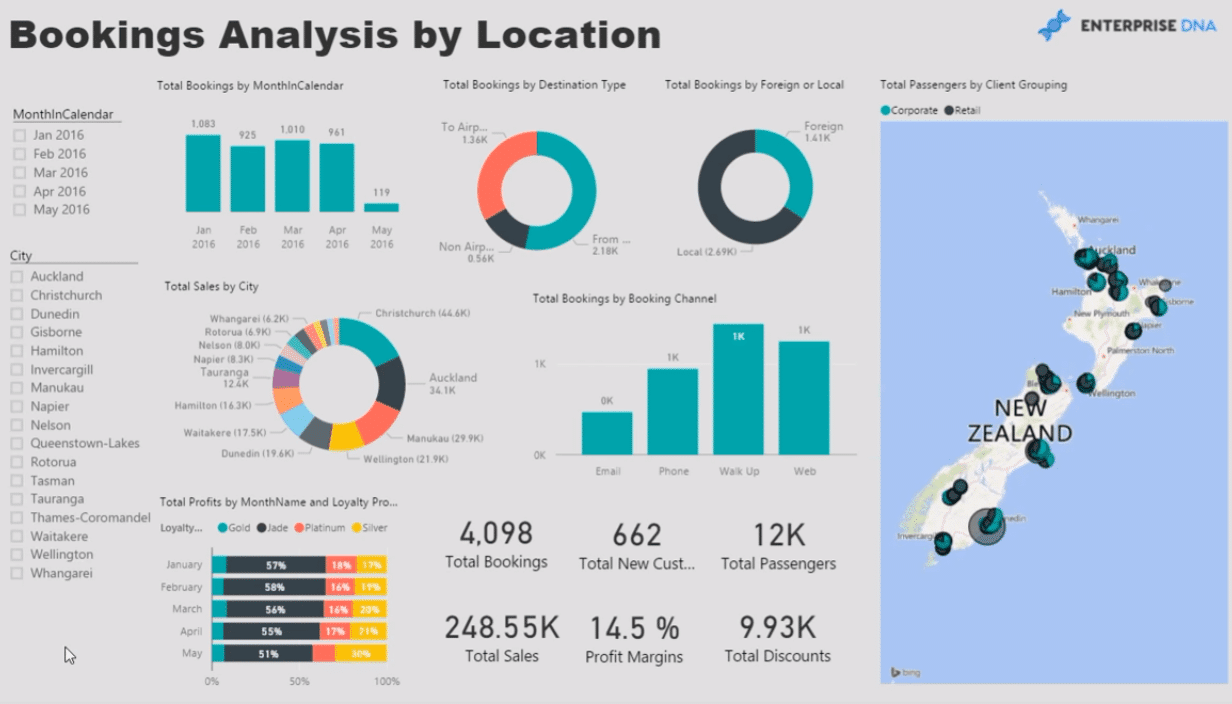Click the Wellington slice in sales donut
Viewport: 1232px width, 704px height.
pyautogui.click(x=346, y=436)
